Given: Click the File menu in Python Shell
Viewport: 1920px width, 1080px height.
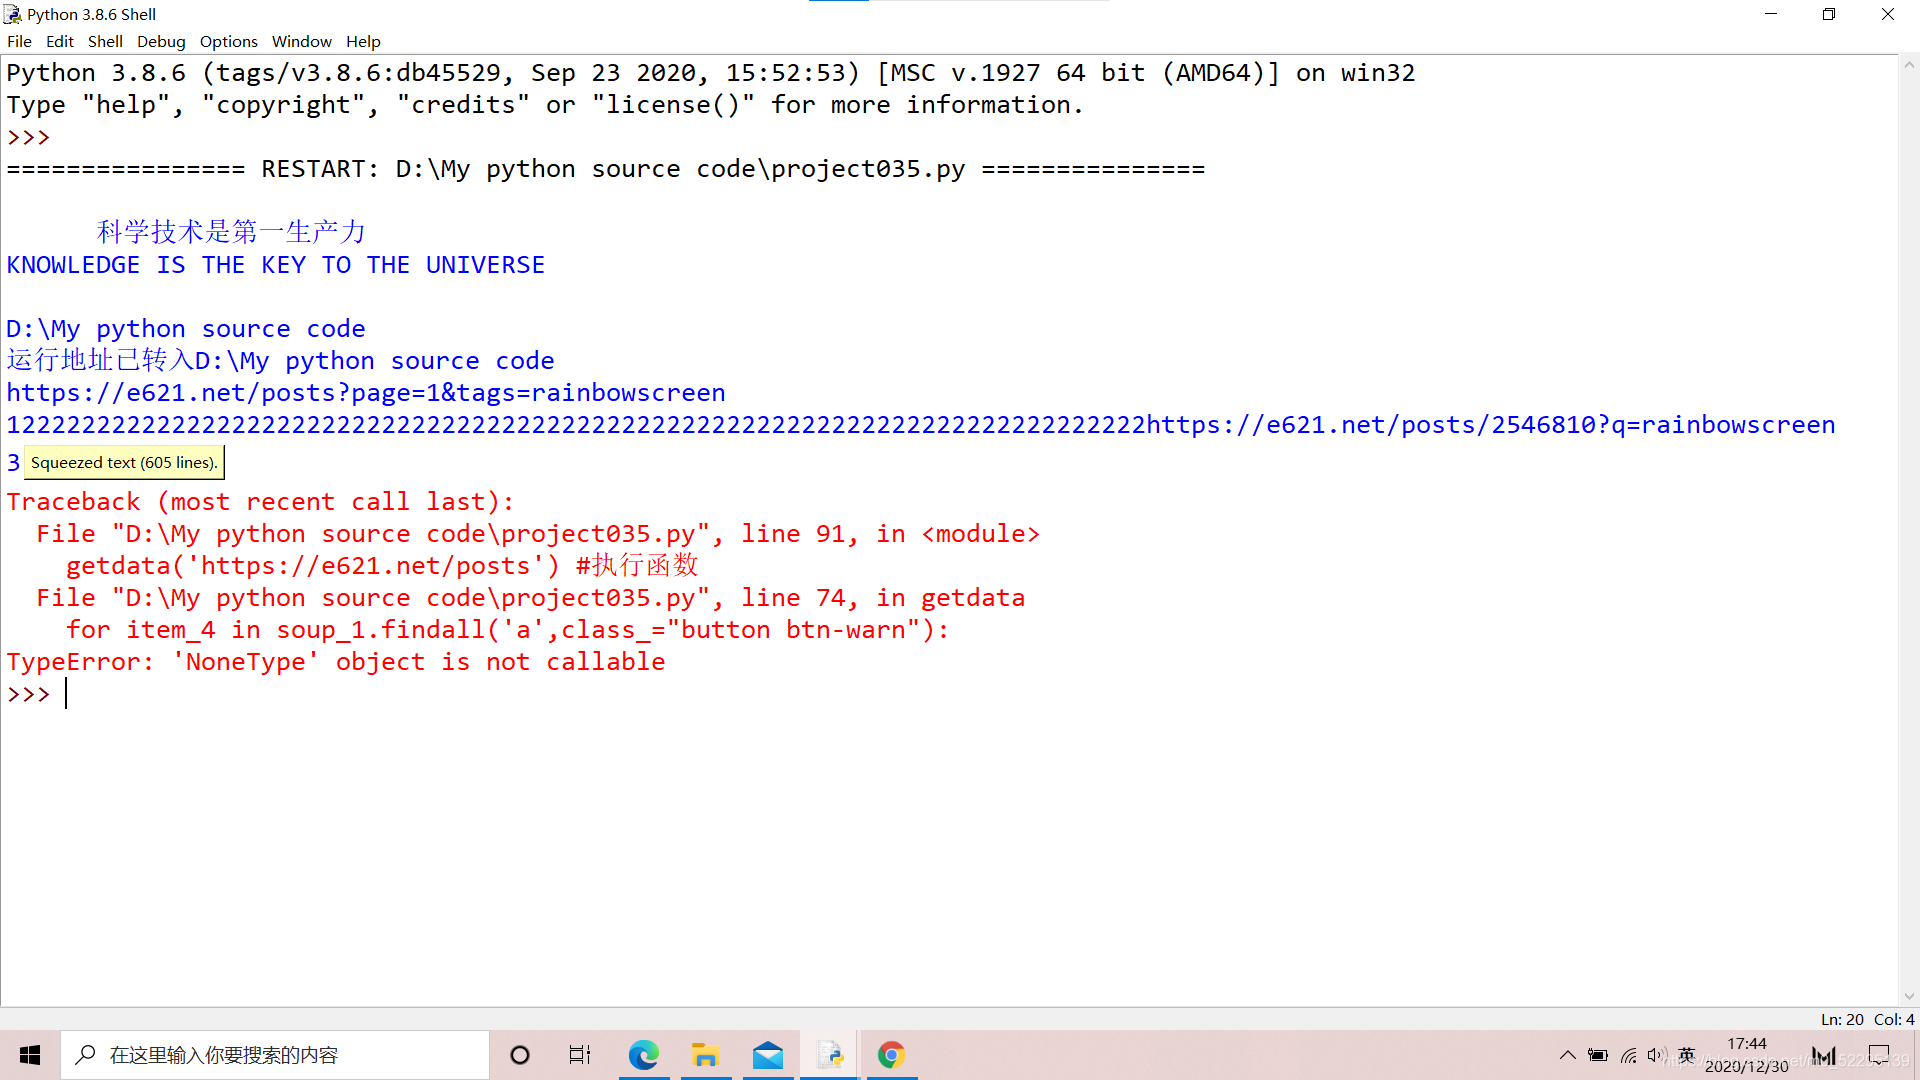Looking at the screenshot, I should point(18,41).
